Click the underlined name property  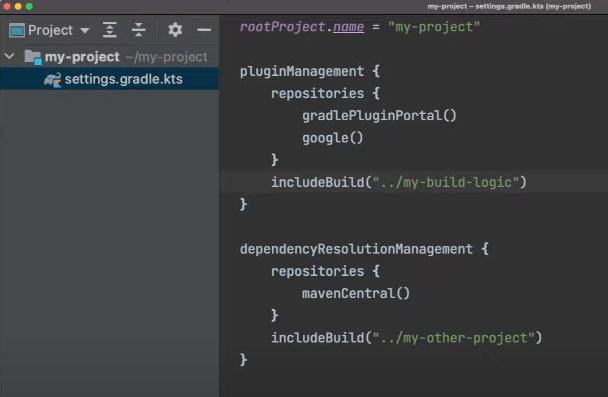tap(349, 27)
